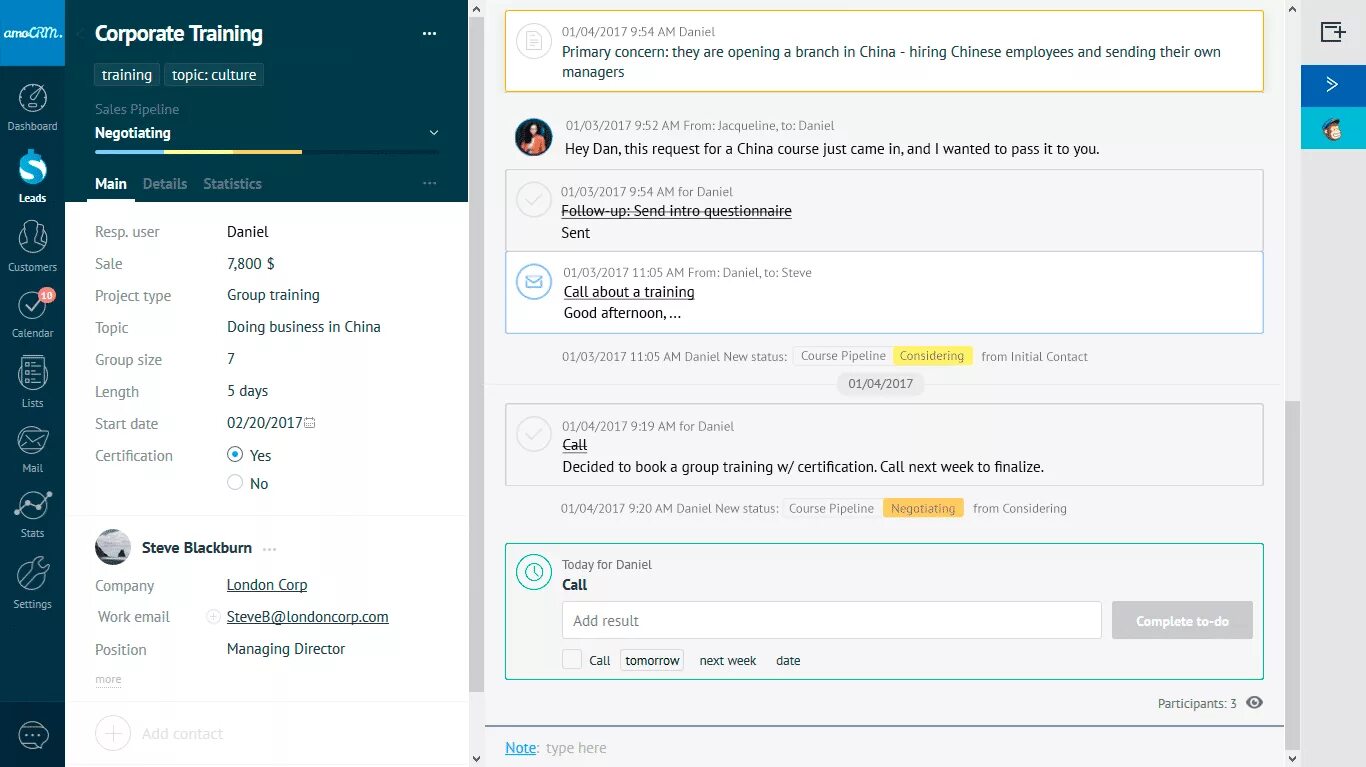1366x767 pixels.
Task: Click the Position value Managing Director
Action: point(286,649)
